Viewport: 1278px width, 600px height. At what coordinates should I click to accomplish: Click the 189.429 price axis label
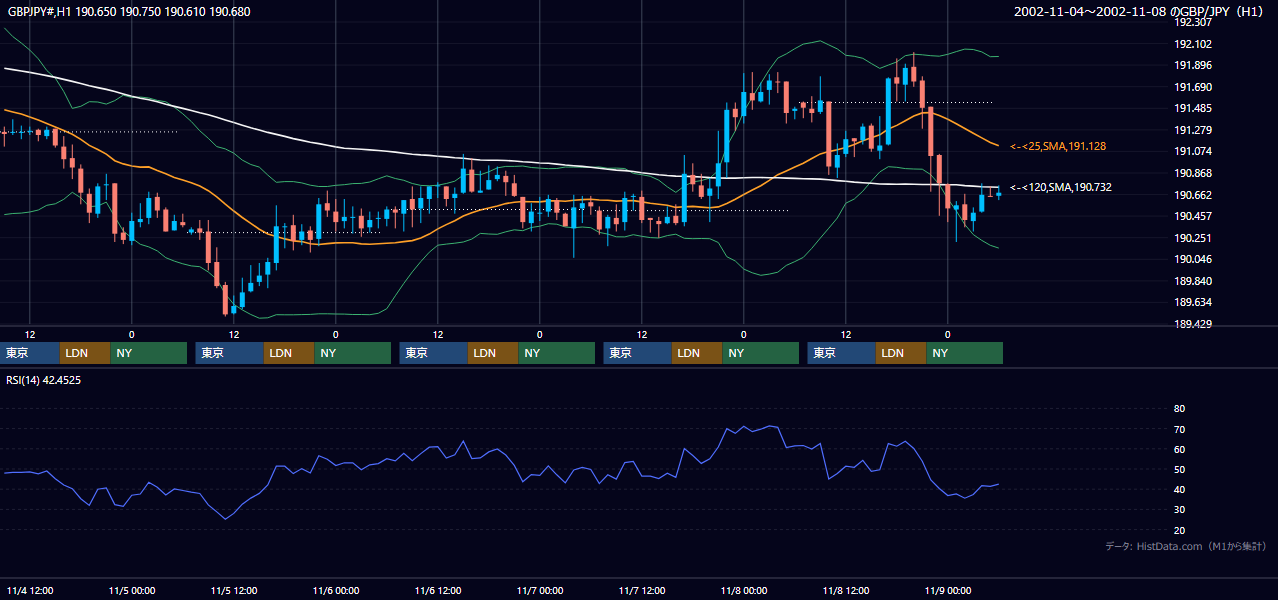click(1194, 324)
